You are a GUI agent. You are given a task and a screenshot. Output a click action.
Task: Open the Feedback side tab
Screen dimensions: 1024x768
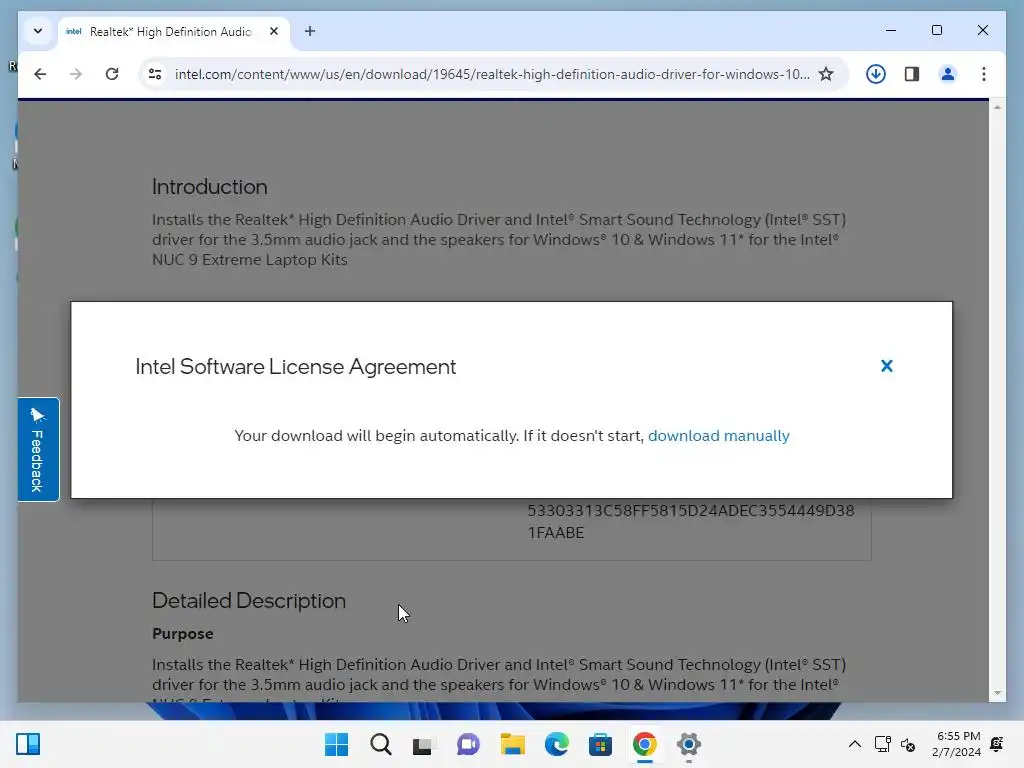click(38, 449)
